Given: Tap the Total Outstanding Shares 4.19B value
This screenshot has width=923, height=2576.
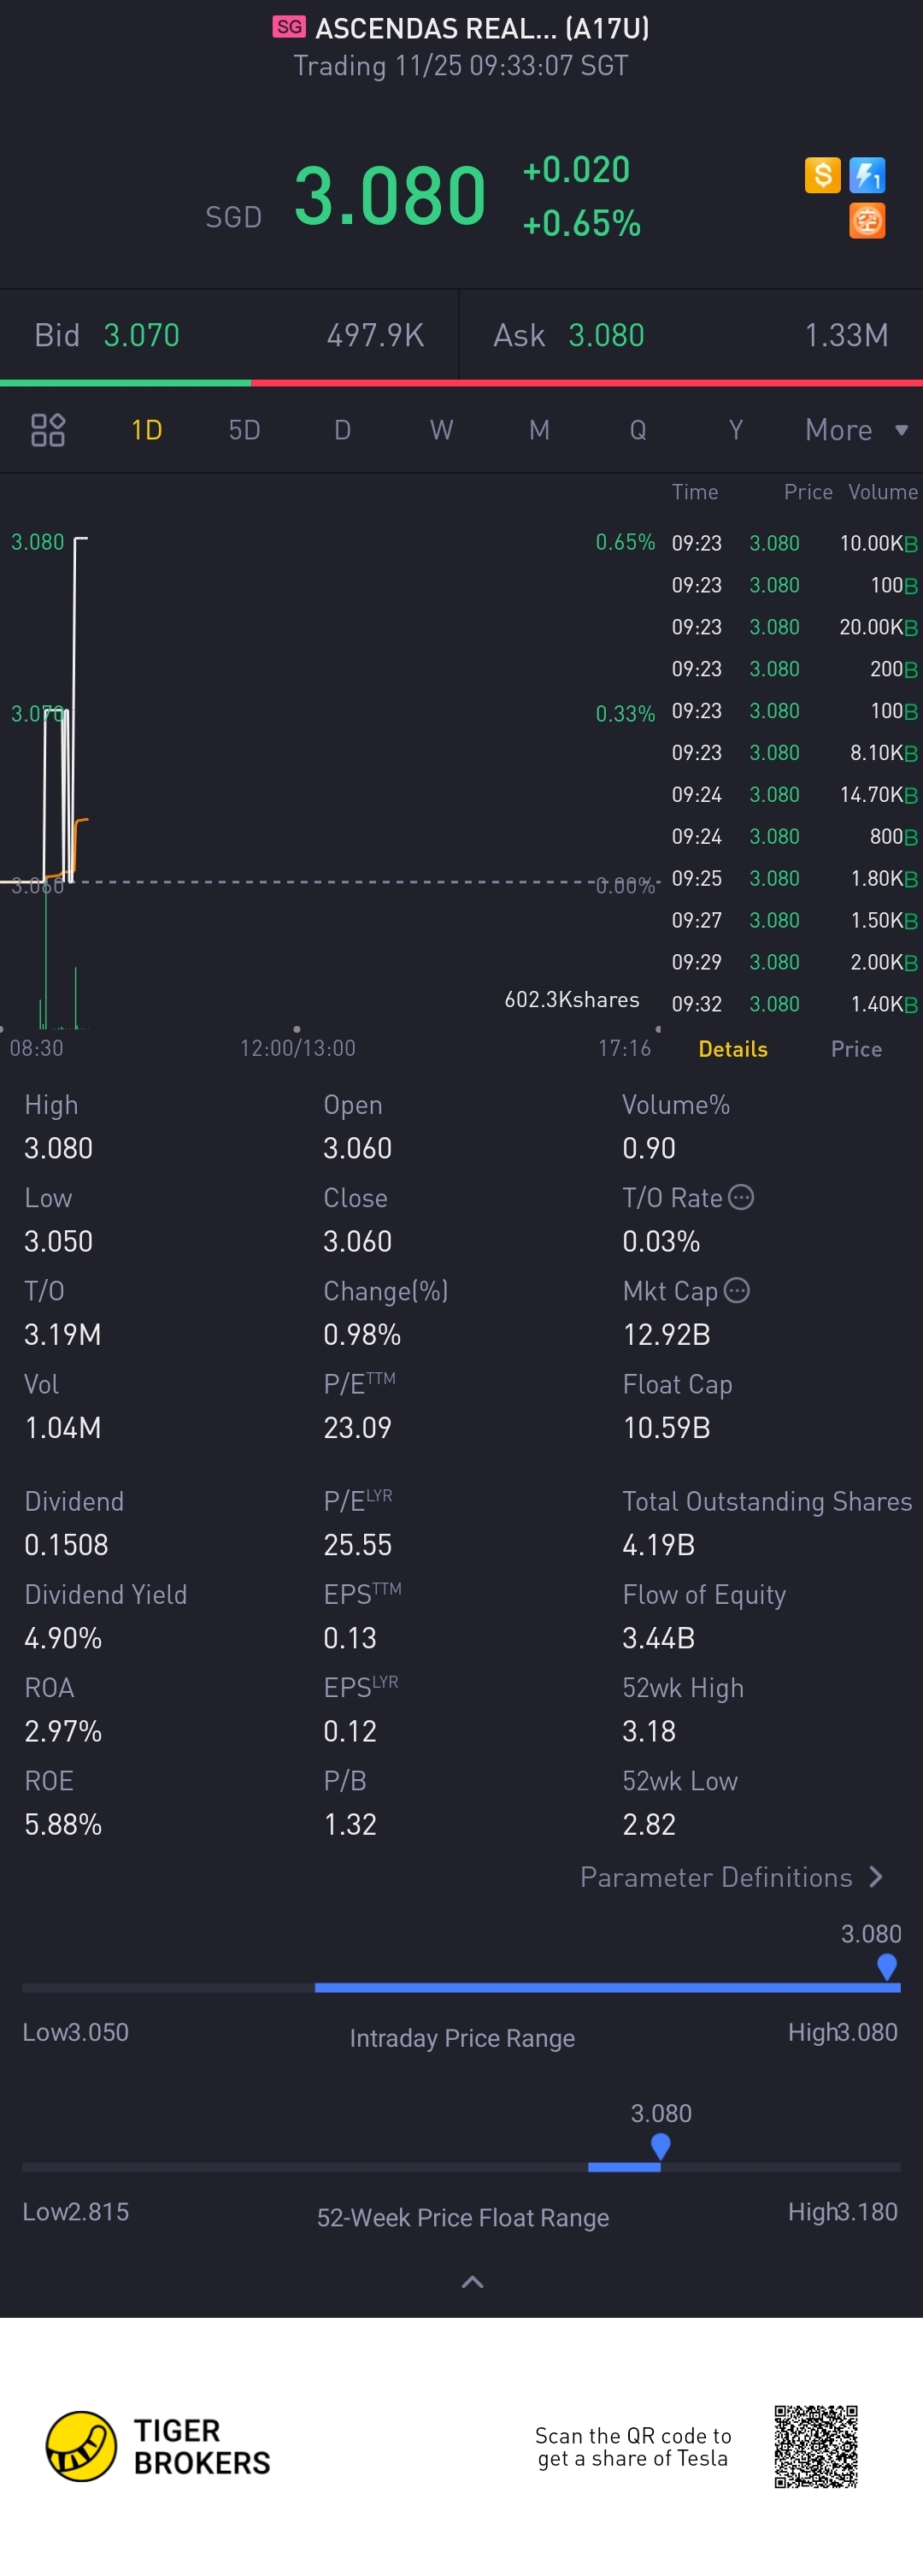Looking at the screenshot, I should (658, 1545).
